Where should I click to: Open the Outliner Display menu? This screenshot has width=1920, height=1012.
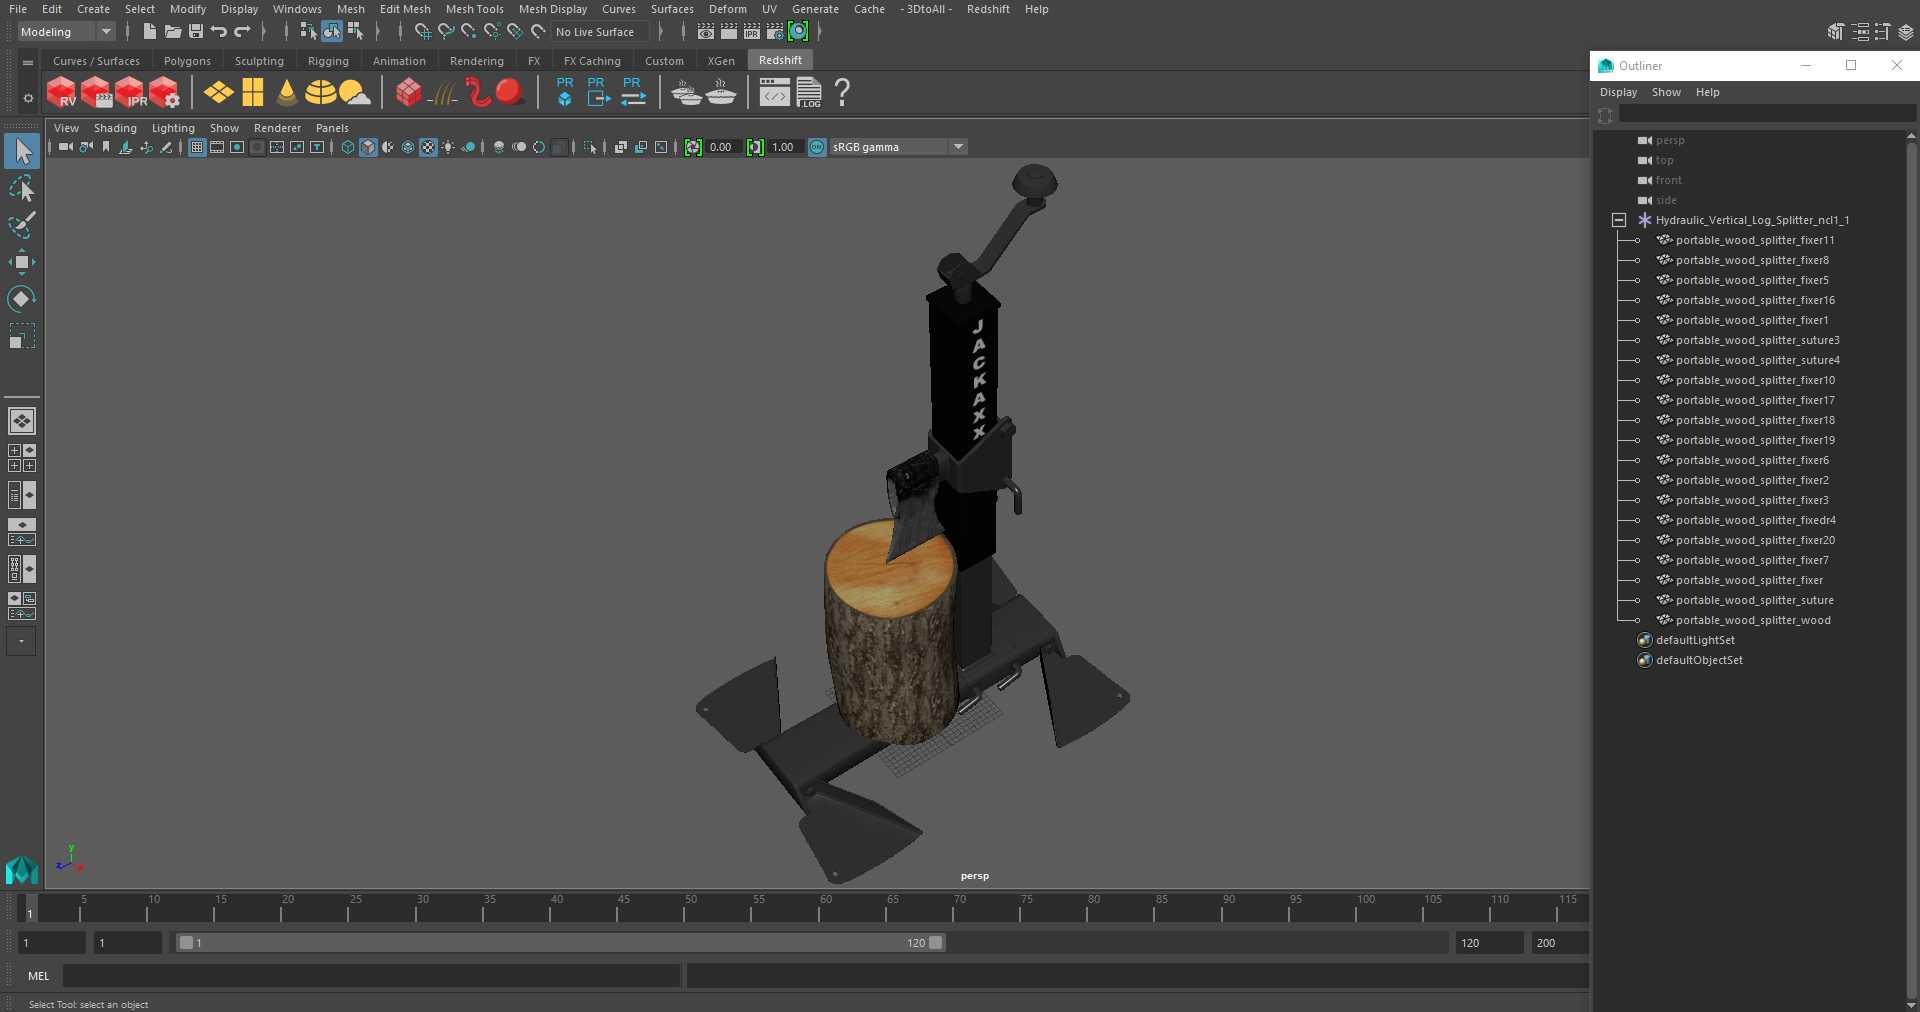(1618, 92)
